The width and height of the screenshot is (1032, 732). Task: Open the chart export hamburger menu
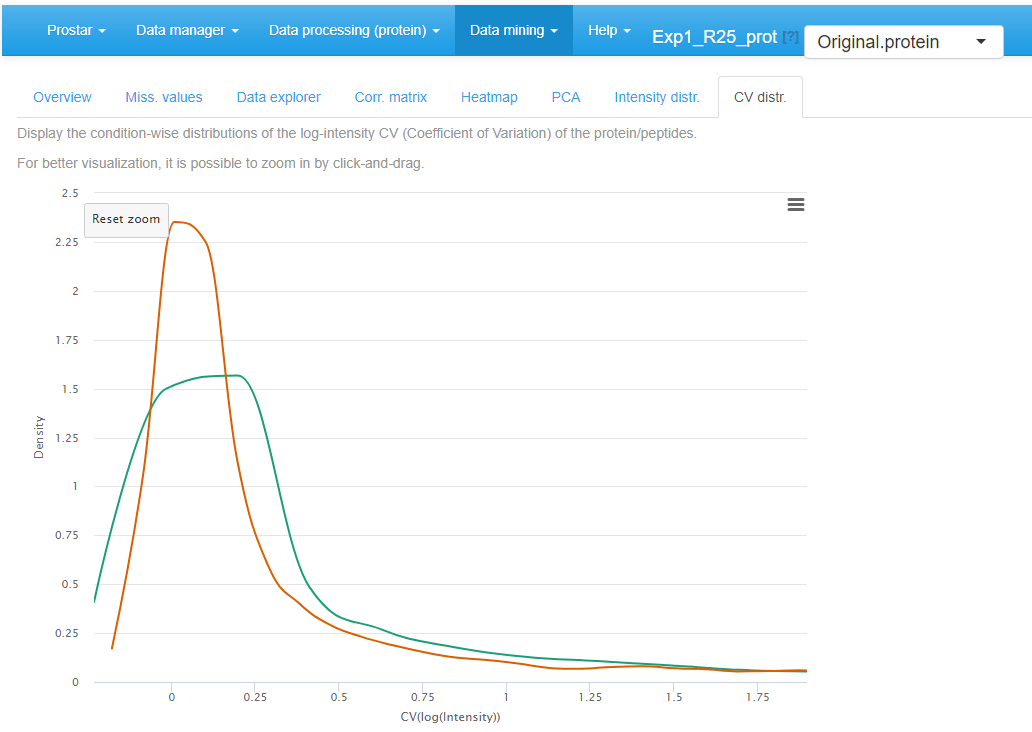[x=795, y=204]
